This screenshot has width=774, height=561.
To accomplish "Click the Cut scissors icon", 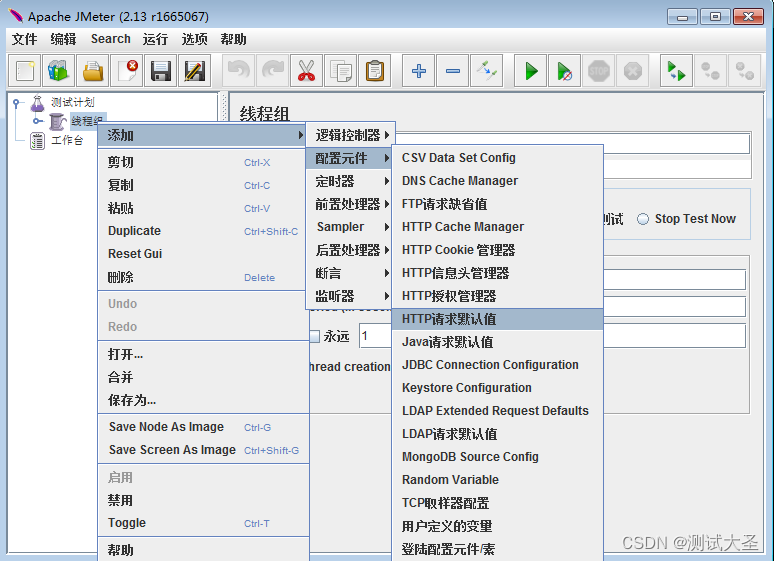I will (x=307, y=71).
